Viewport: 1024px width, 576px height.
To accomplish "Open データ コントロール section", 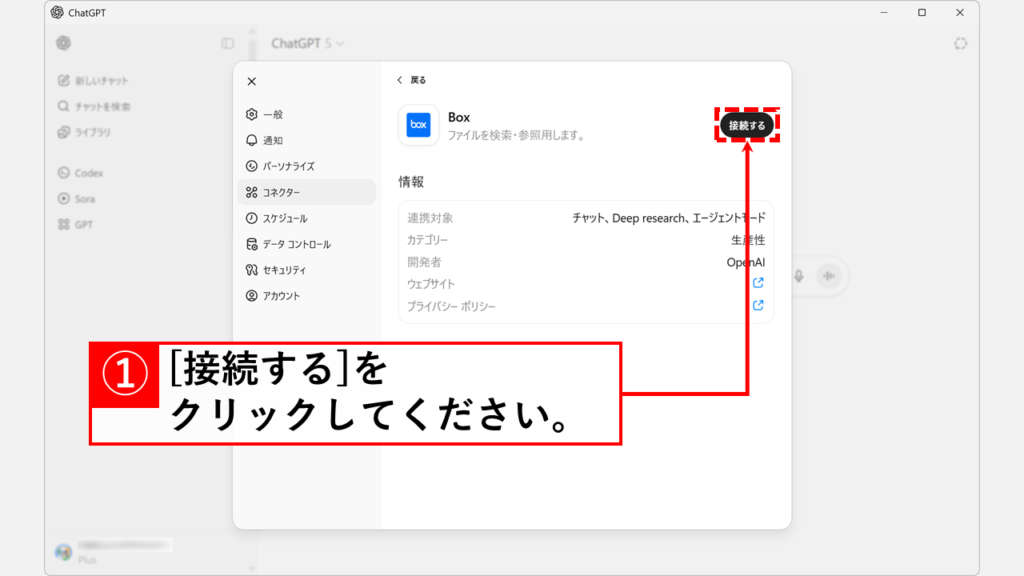I will click(306, 244).
